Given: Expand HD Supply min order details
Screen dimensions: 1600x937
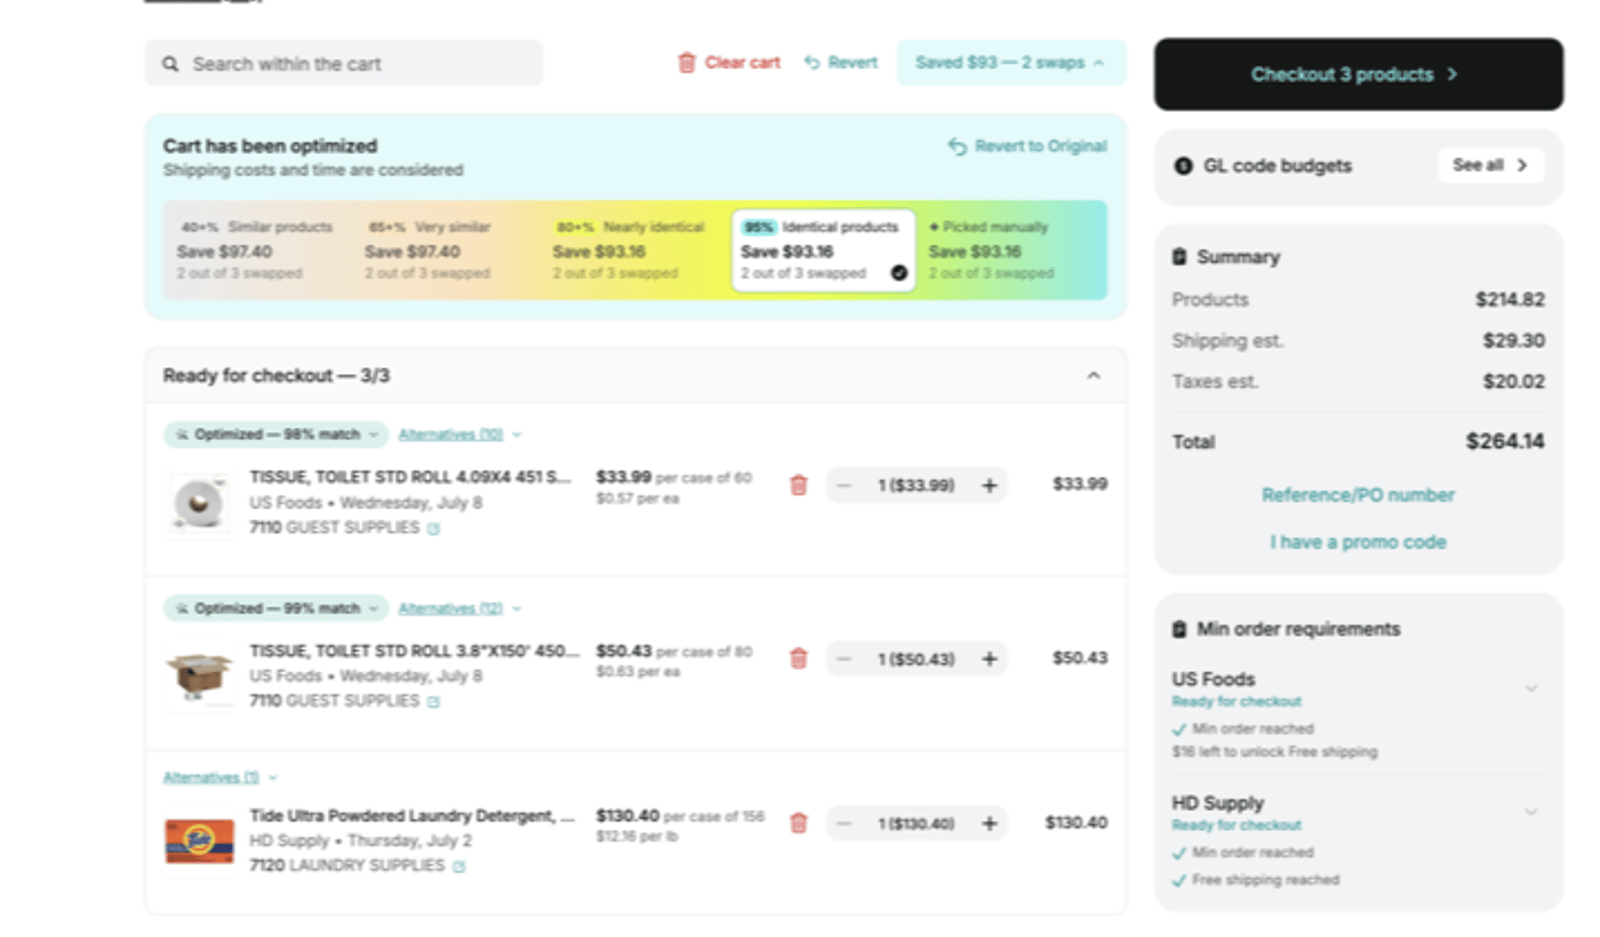Looking at the screenshot, I should coord(1530,812).
